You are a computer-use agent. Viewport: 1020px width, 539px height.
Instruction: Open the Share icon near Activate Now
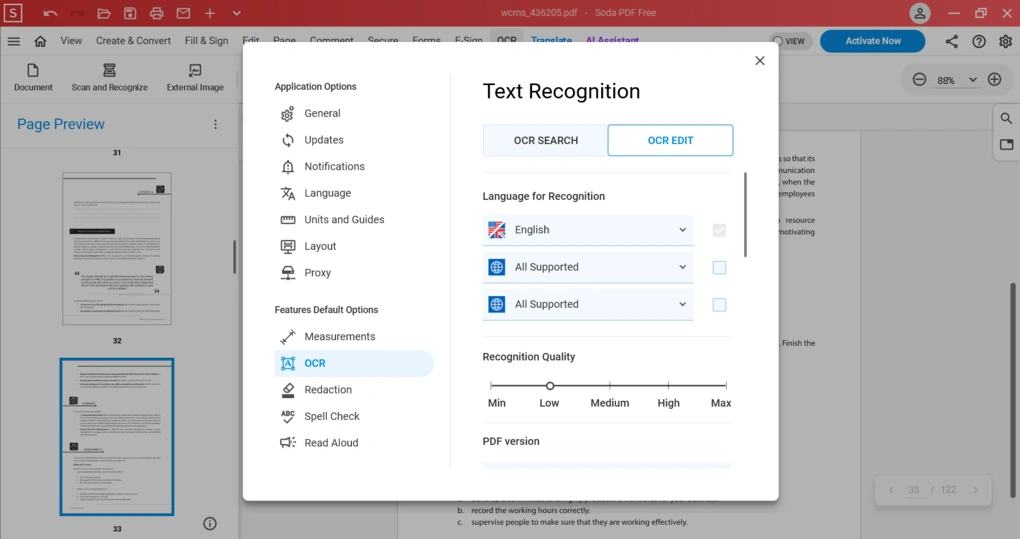tap(951, 41)
